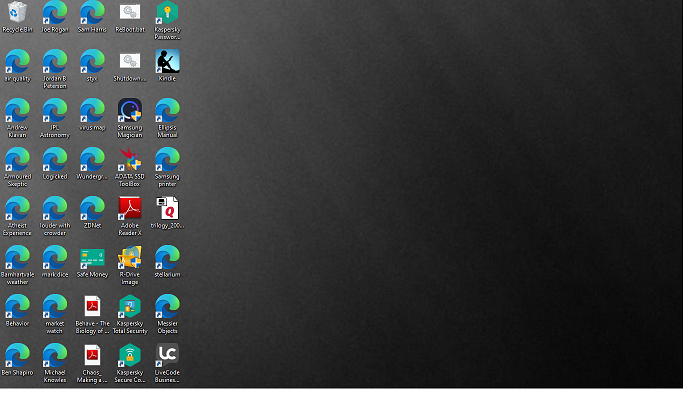Screen dimensions: 700x400
Task: Click the Kaspersky Password Manager shortcut
Action: click(x=167, y=14)
